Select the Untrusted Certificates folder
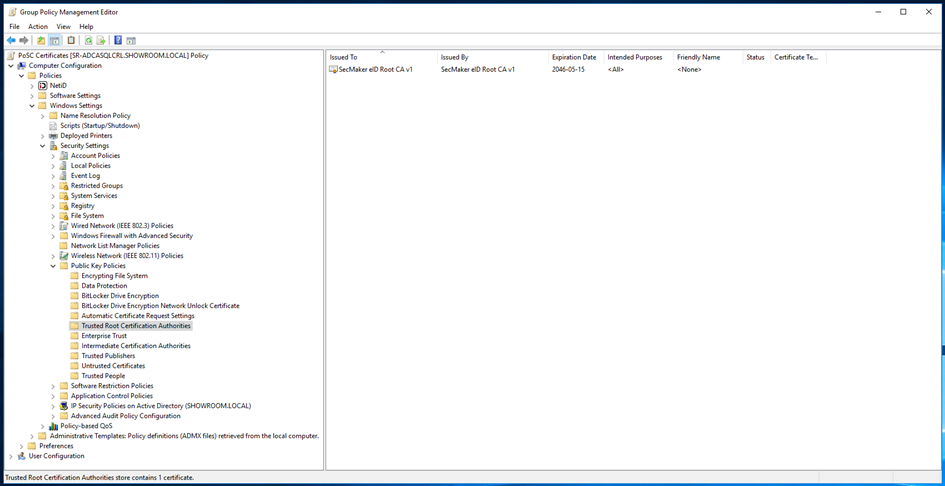945x486 pixels. coord(113,366)
